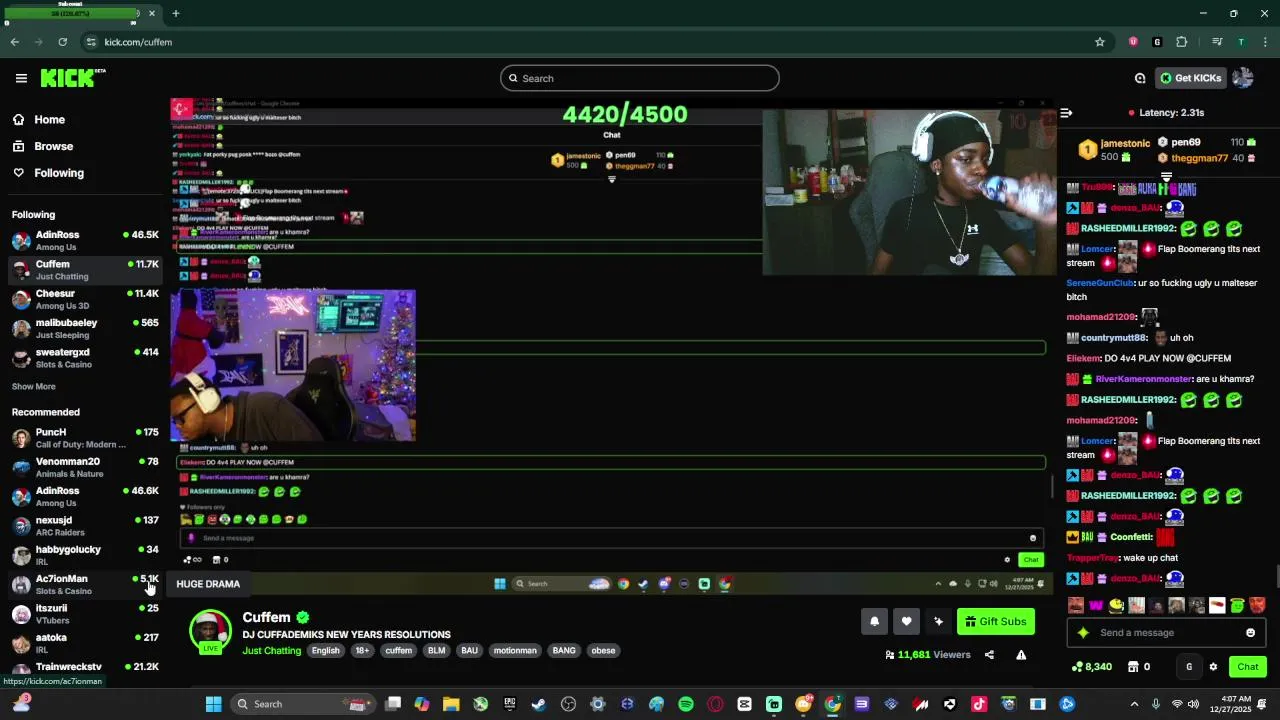The width and height of the screenshot is (1280, 720).
Task: Focus the Send a message chat field
Action: (x=1166, y=633)
